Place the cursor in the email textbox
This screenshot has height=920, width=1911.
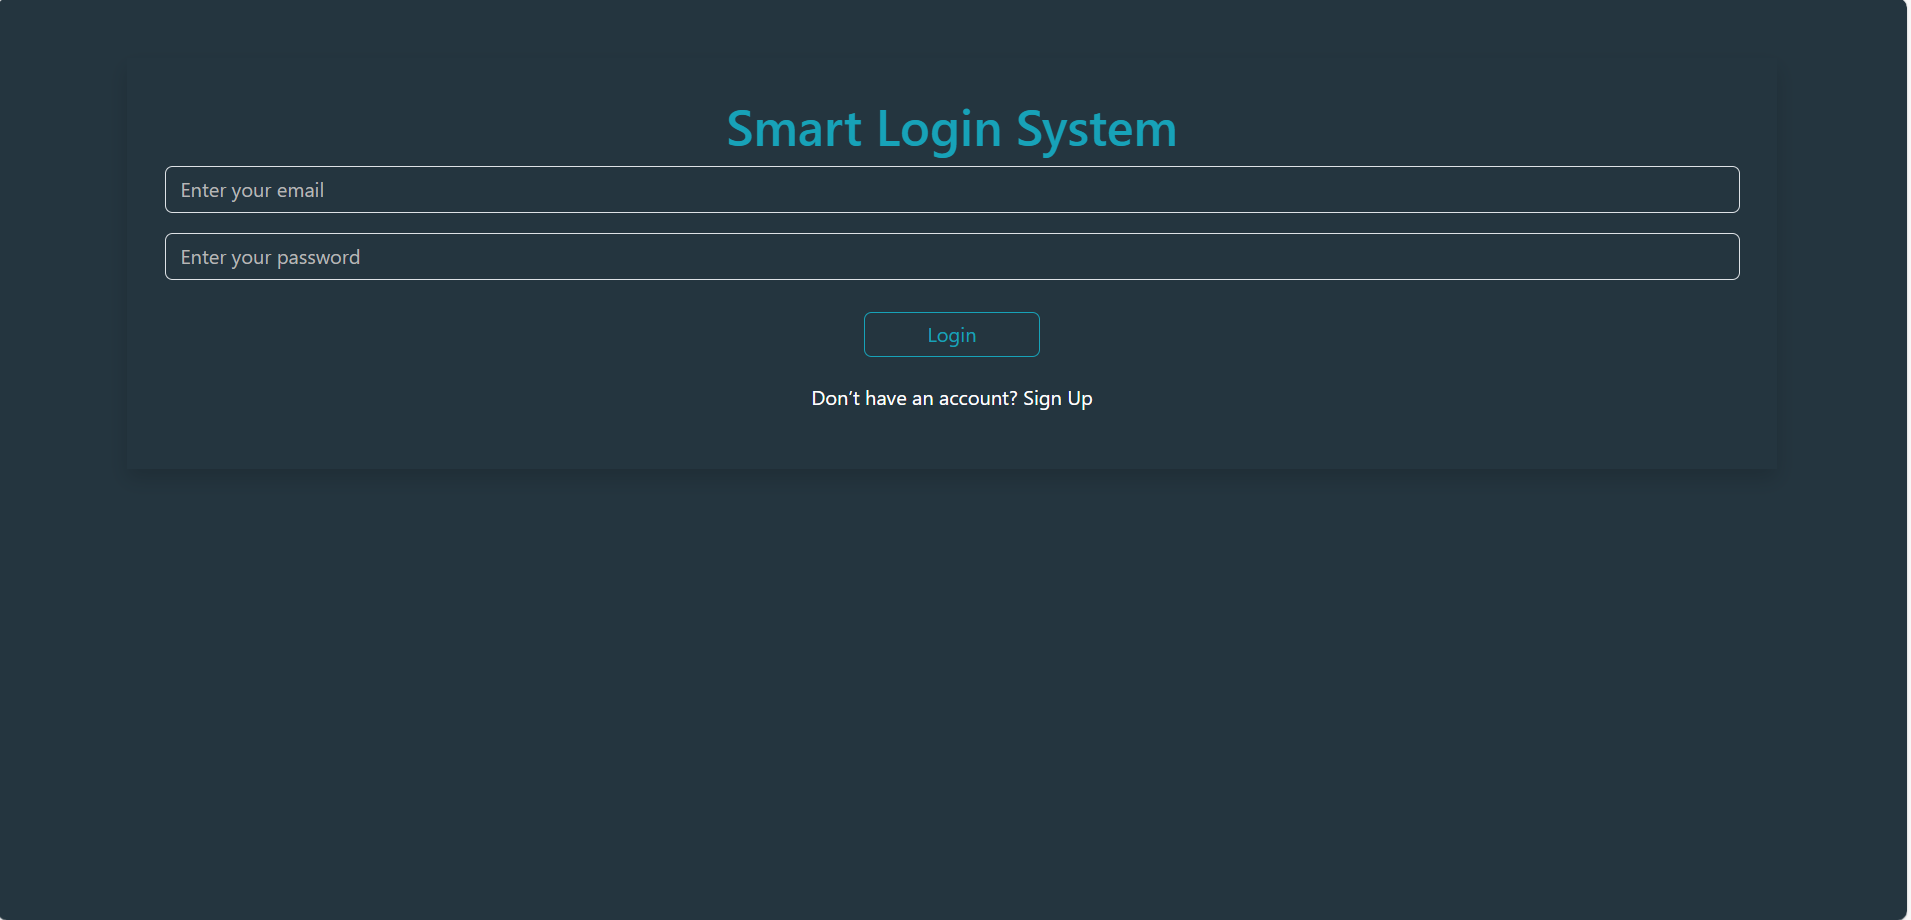coord(951,190)
